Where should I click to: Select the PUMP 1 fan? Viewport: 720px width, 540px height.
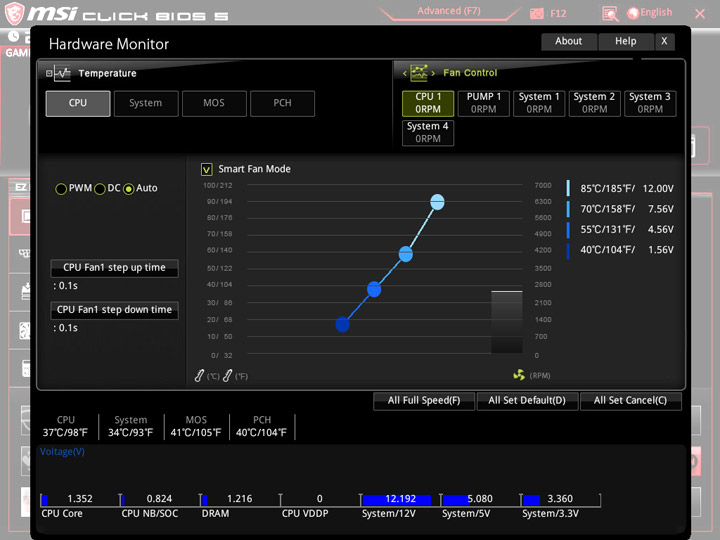pyautogui.click(x=484, y=103)
